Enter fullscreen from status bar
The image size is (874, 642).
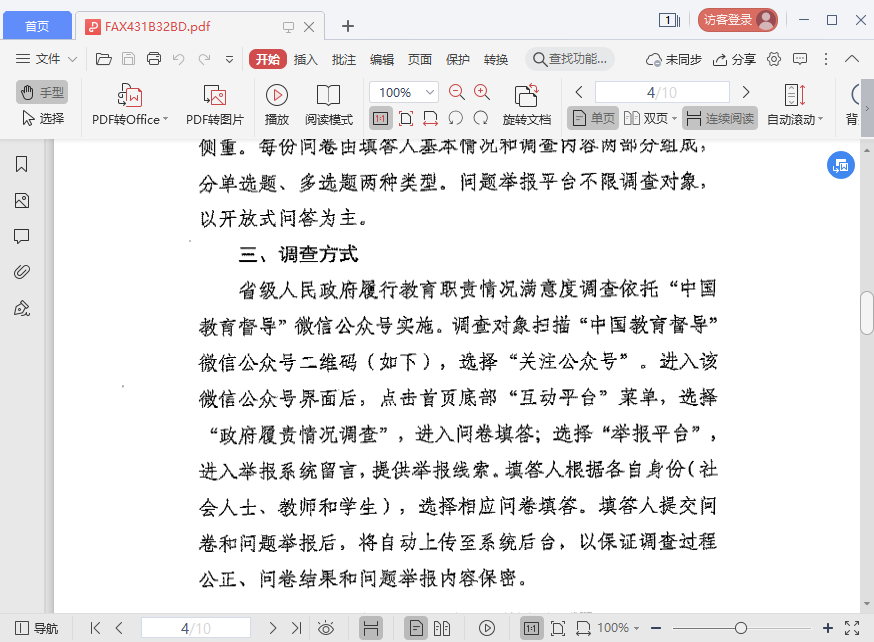click(x=852, y=628)
